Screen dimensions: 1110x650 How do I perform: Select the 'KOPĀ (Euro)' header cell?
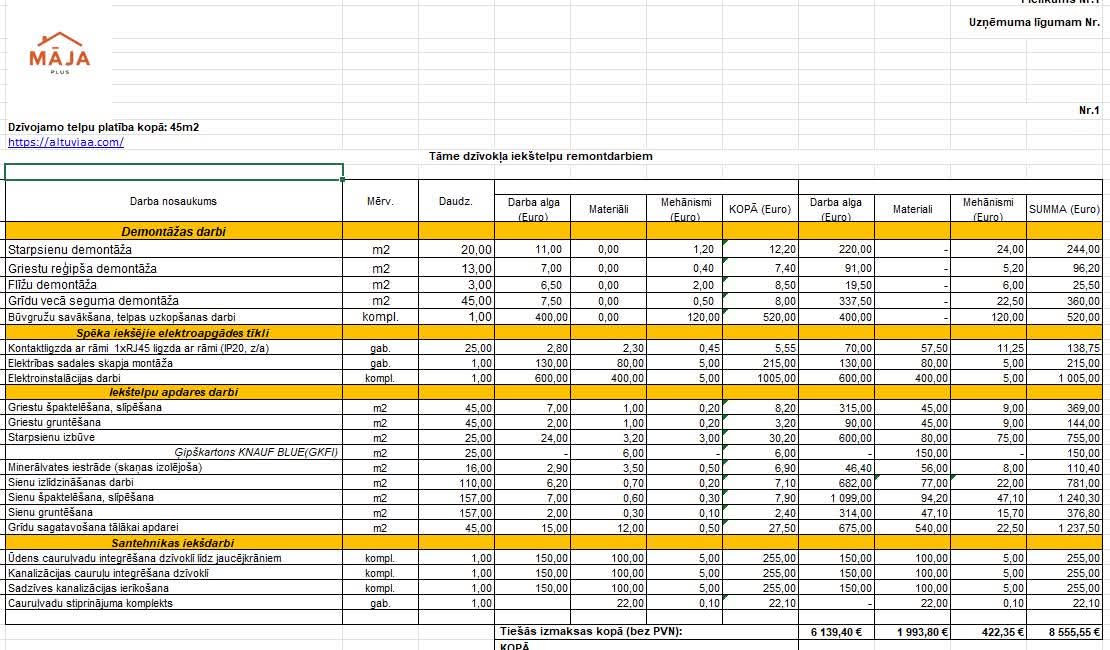(760, 209)
